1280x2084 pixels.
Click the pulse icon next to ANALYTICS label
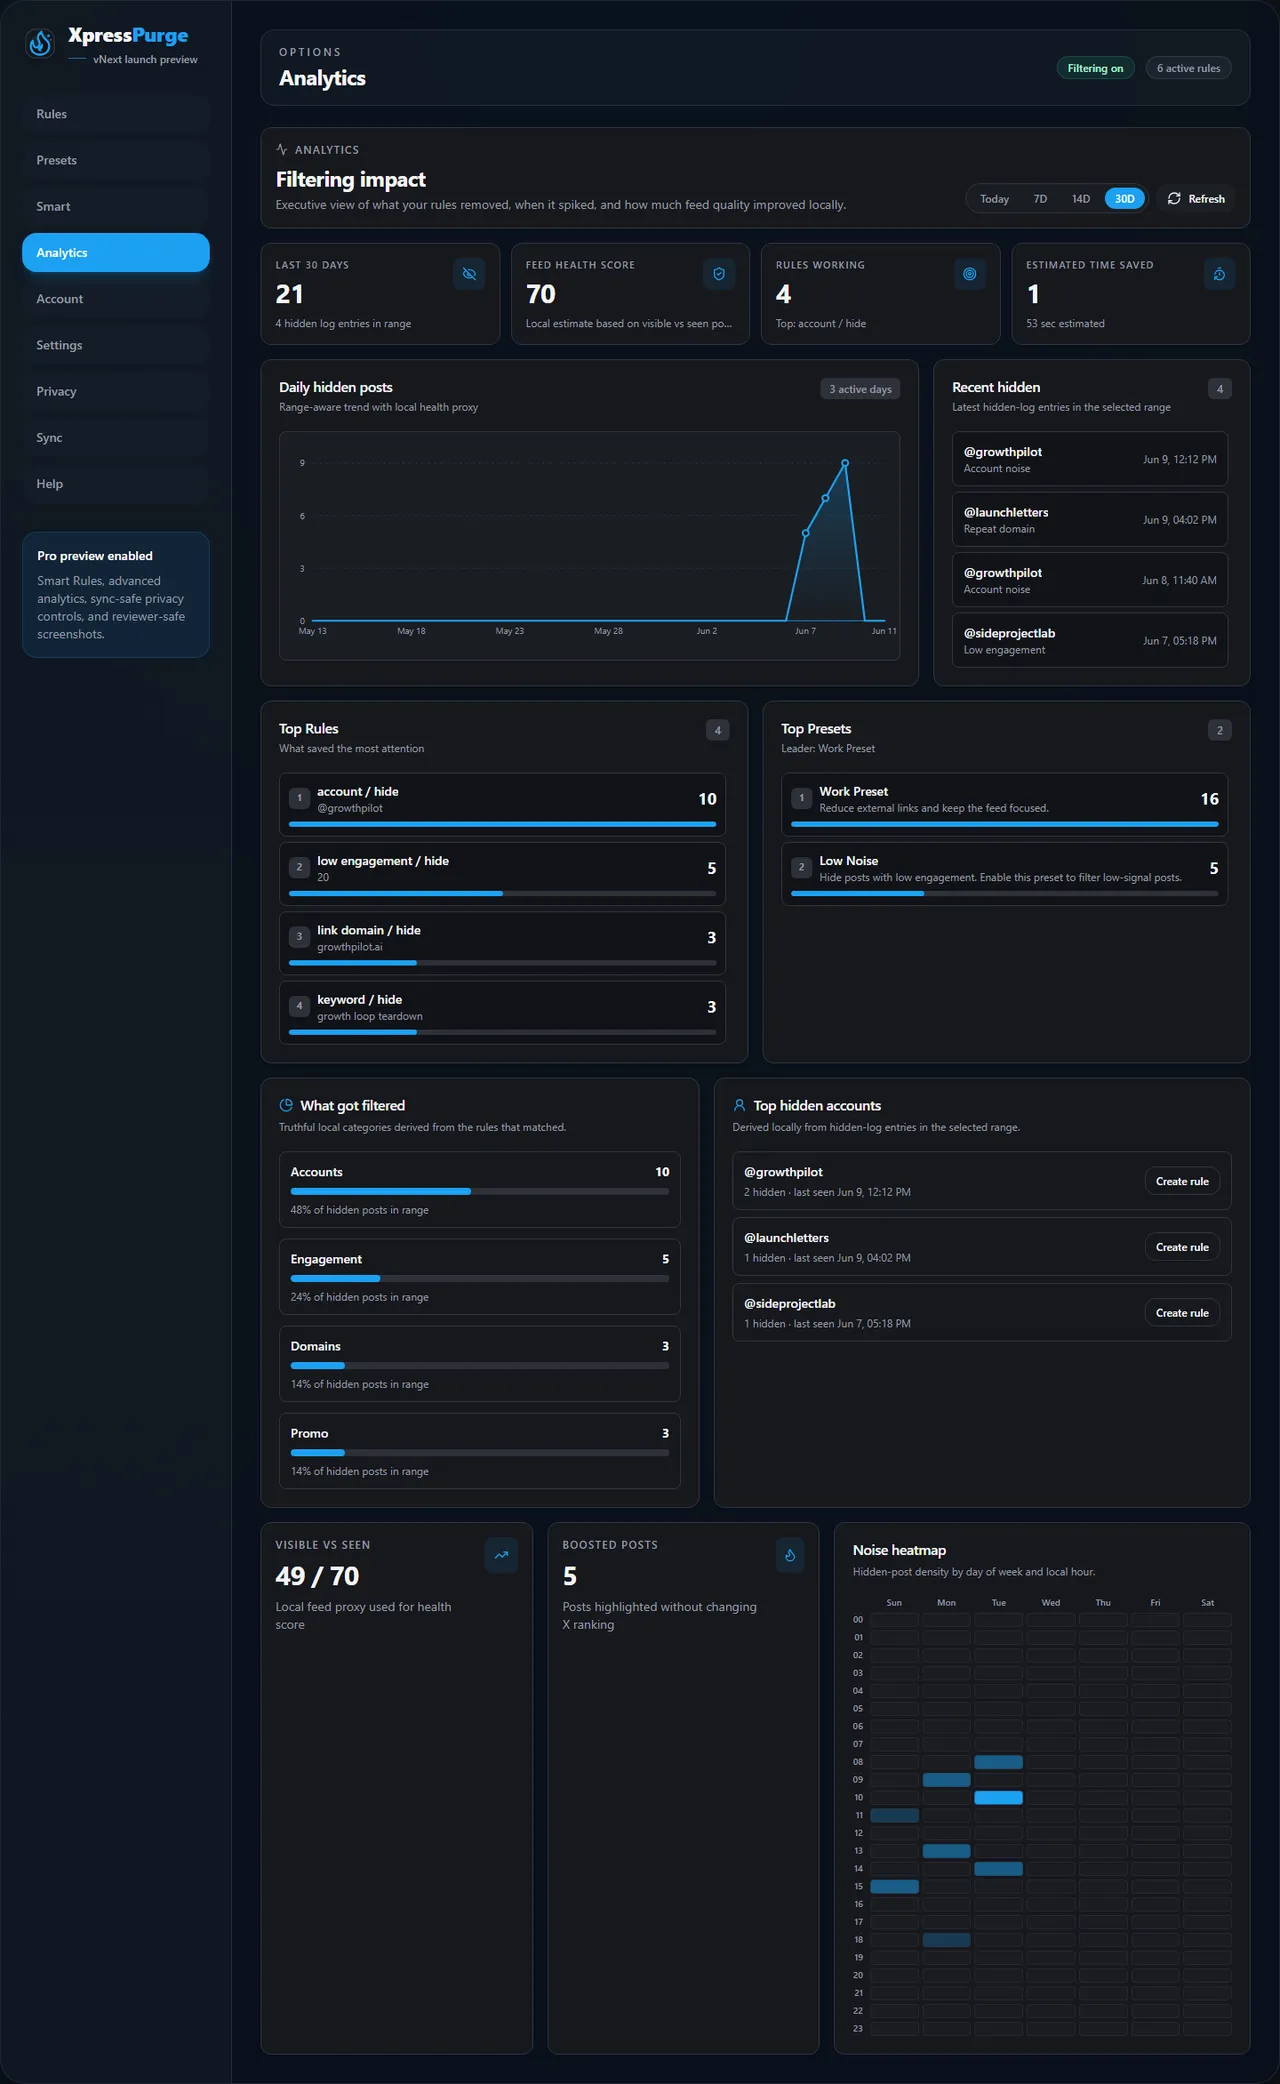282,149
